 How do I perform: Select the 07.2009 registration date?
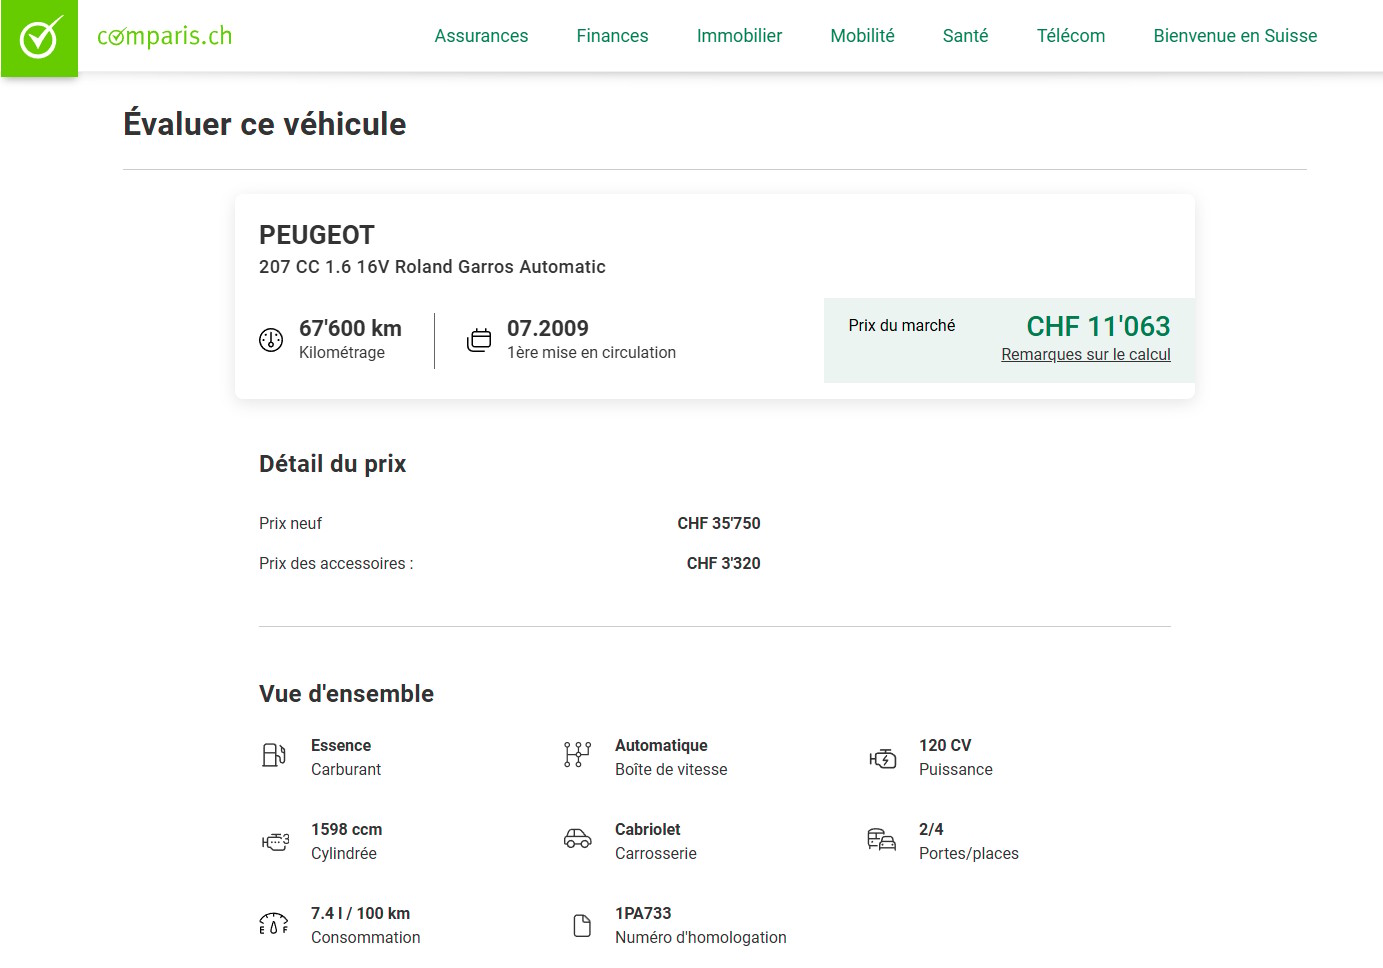tap(548, 328)
